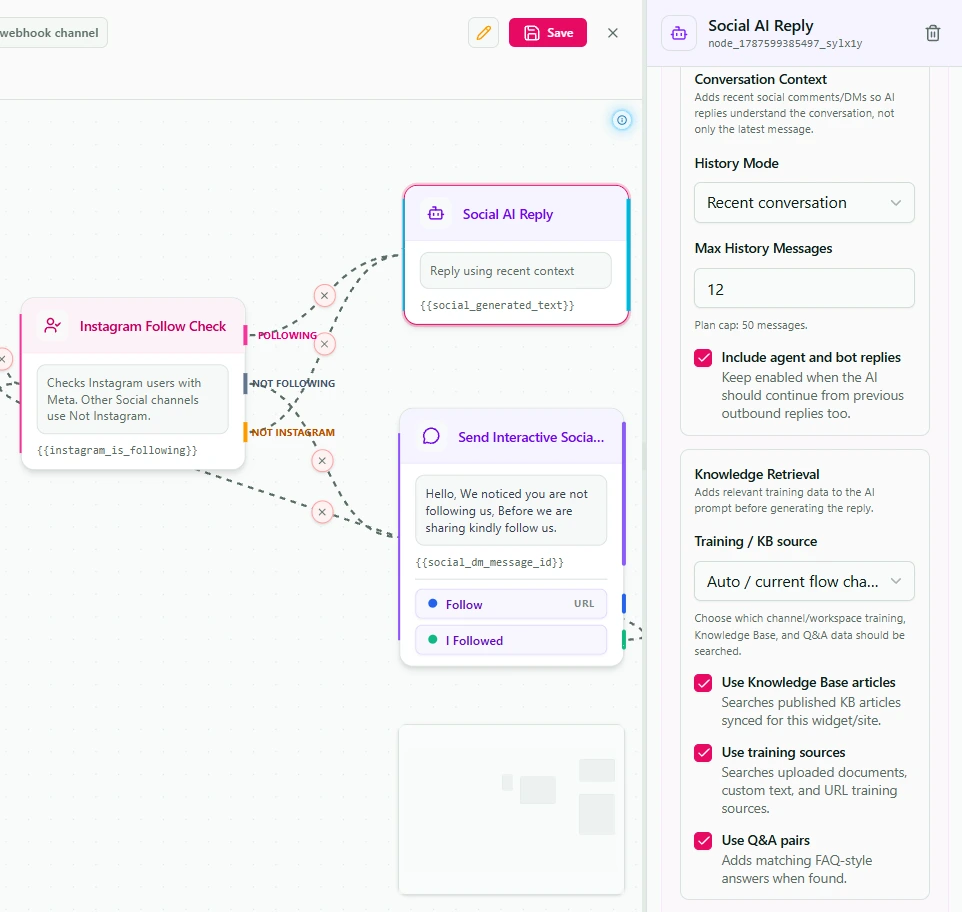Click the chat bubble icon on Send Interactive node
The width and height of the screenshot is (962, 912).
coord(431,436)
